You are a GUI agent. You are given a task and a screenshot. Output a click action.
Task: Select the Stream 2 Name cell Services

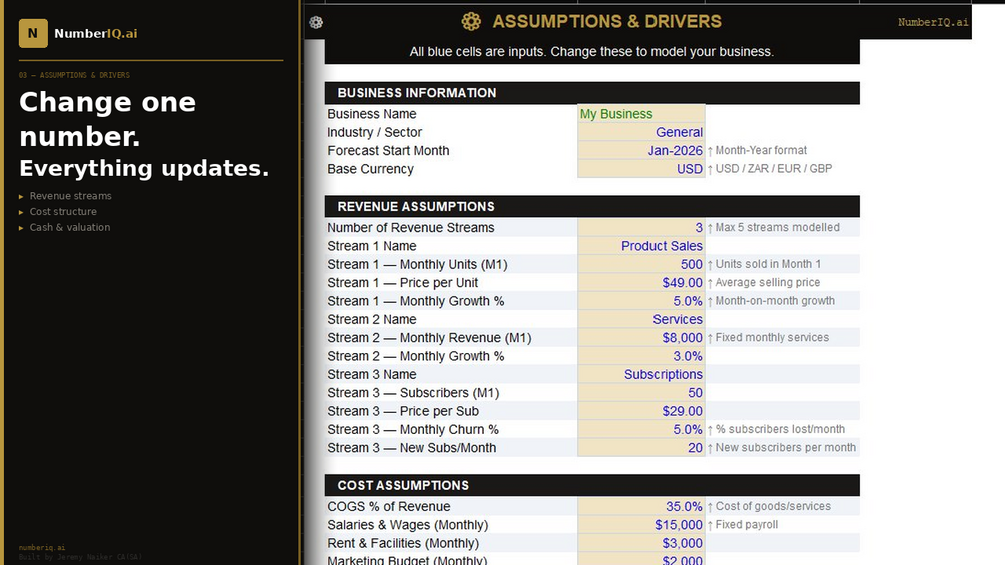pyautogui.click(x=641, y=320)
